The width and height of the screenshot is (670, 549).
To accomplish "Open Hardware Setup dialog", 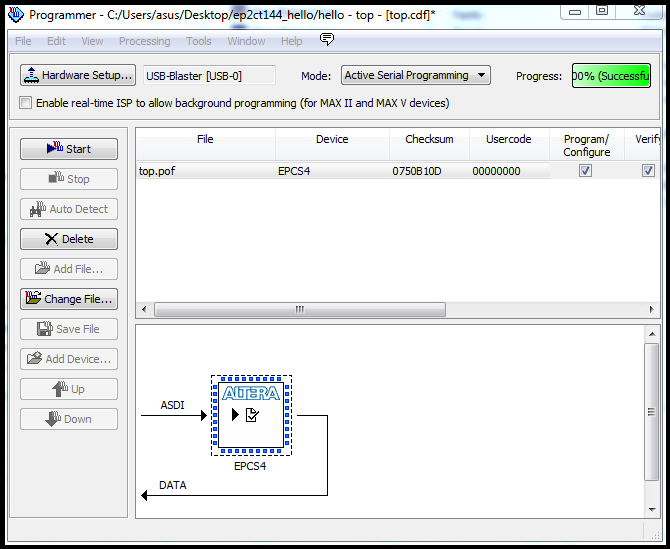I will tap(78, 75).
